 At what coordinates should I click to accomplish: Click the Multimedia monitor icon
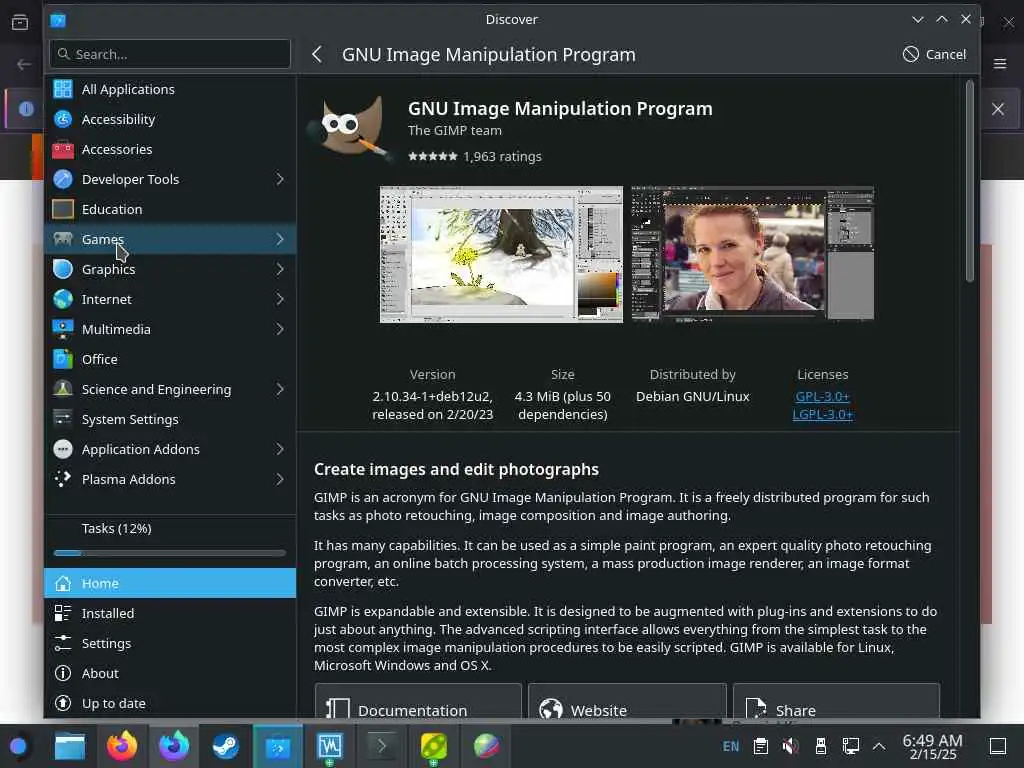pos(63,329)
